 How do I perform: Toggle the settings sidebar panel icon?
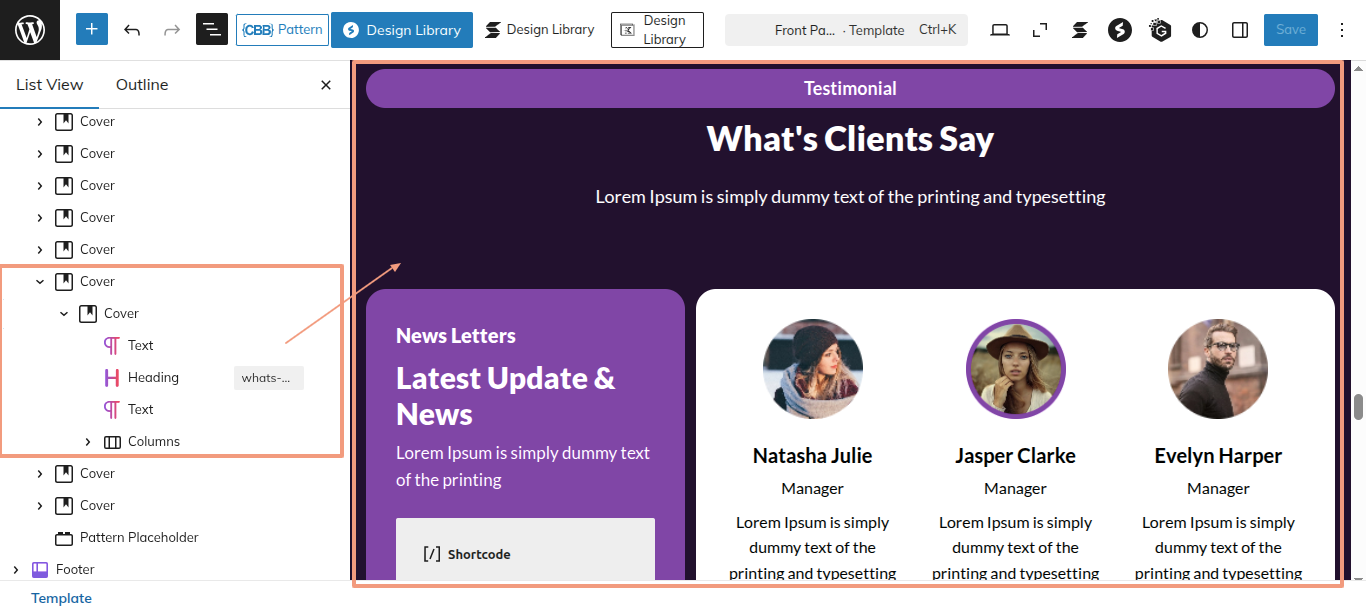(x=1240, y=30)
